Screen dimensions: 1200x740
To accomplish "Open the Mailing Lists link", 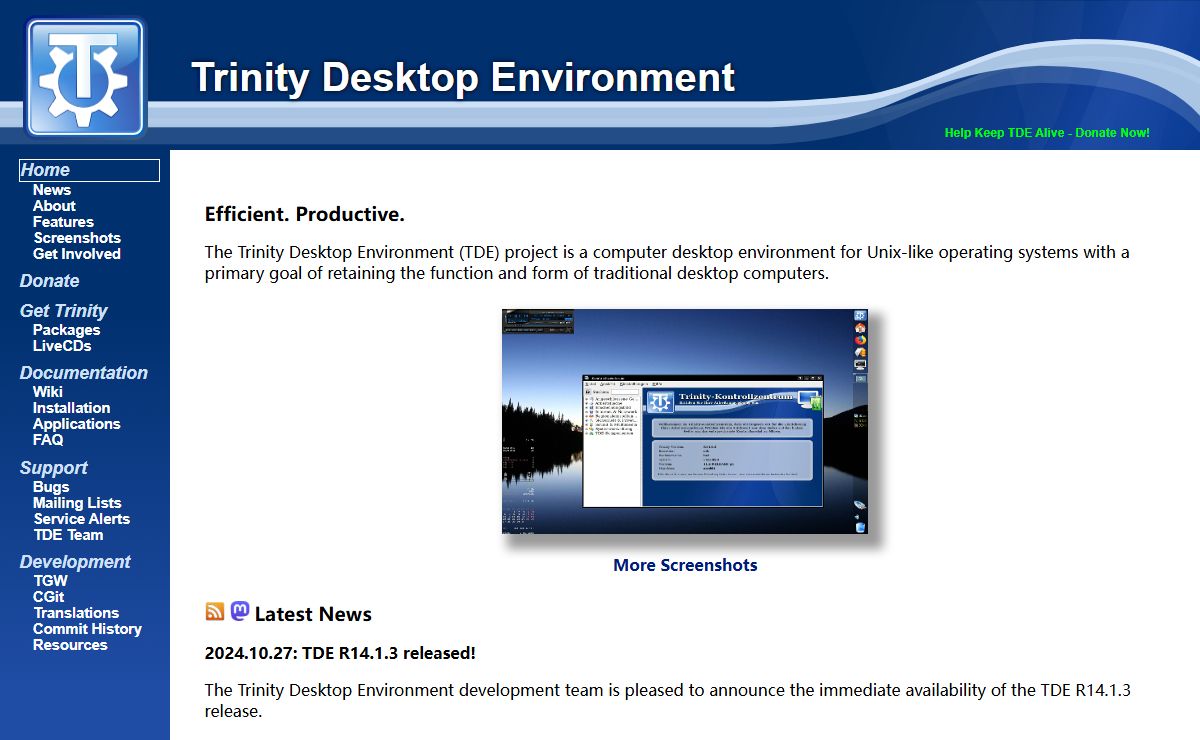I will click(x=77, y=503).
